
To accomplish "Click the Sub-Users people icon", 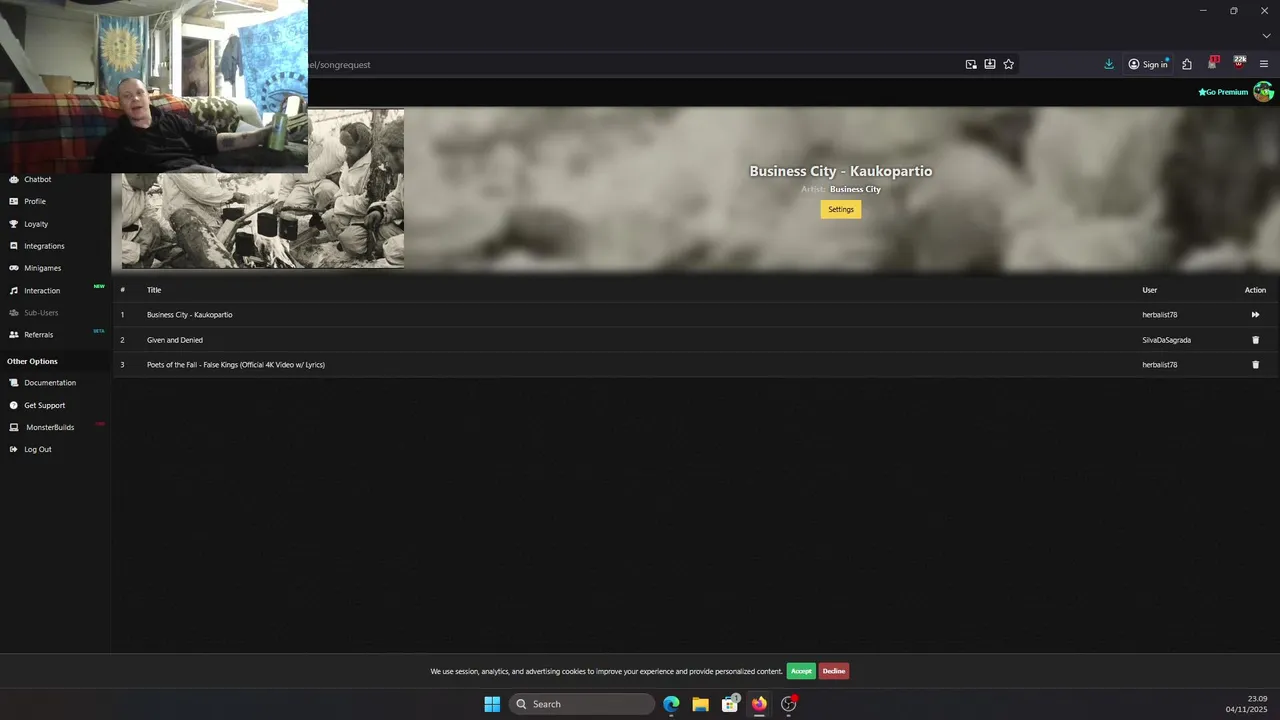I will point(14,313).
